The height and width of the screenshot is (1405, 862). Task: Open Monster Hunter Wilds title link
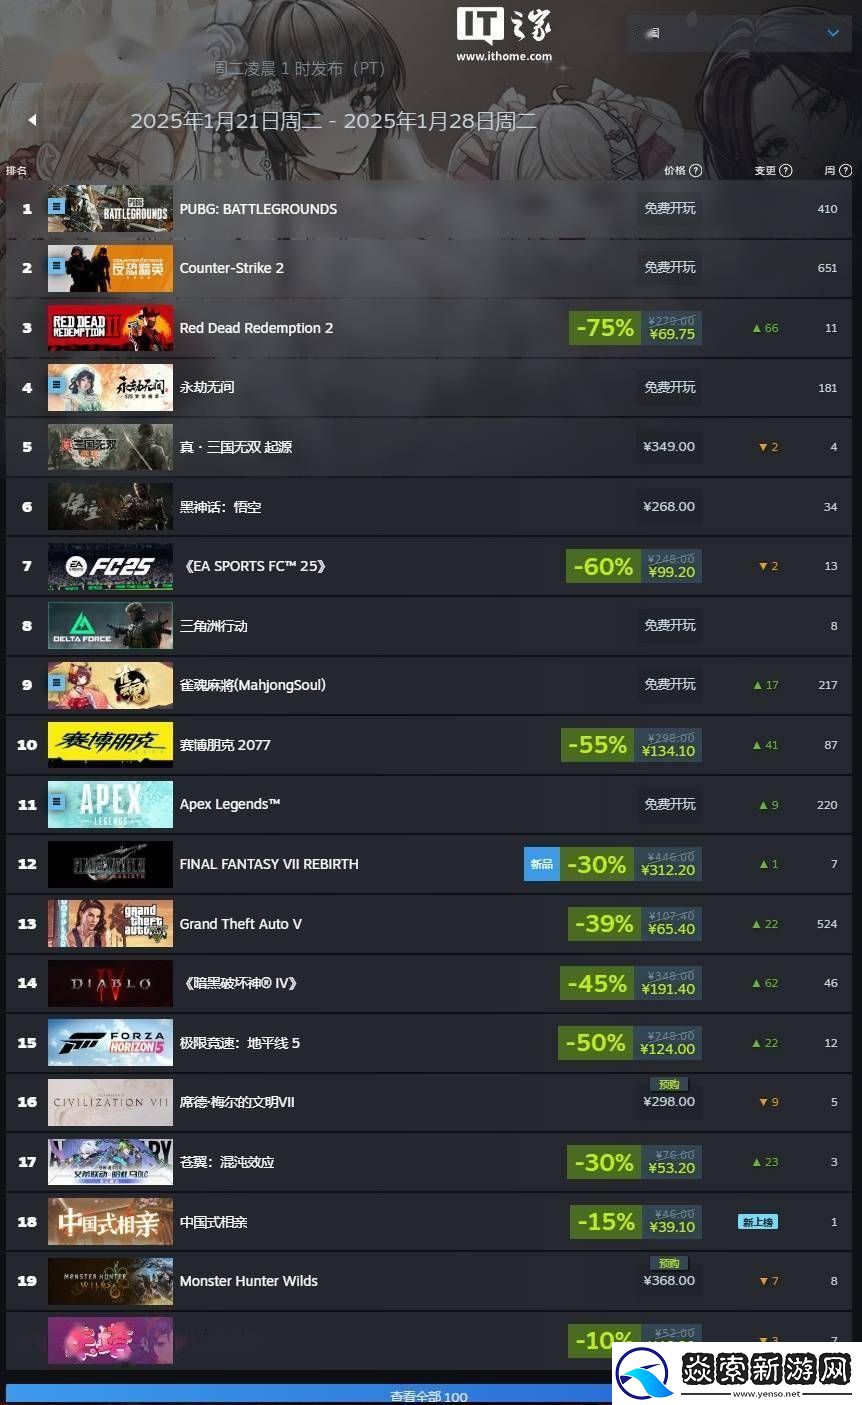(248, 1281)
